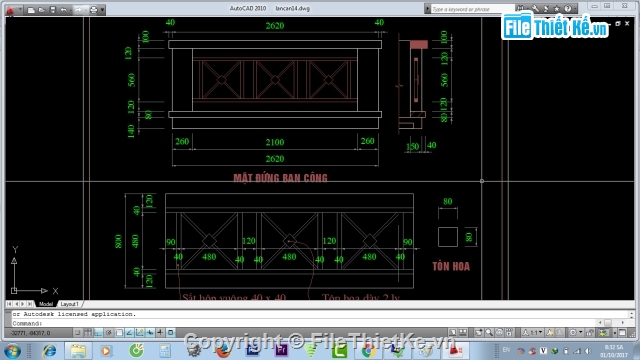Click the Plot printer icon

tap(93, 10)
